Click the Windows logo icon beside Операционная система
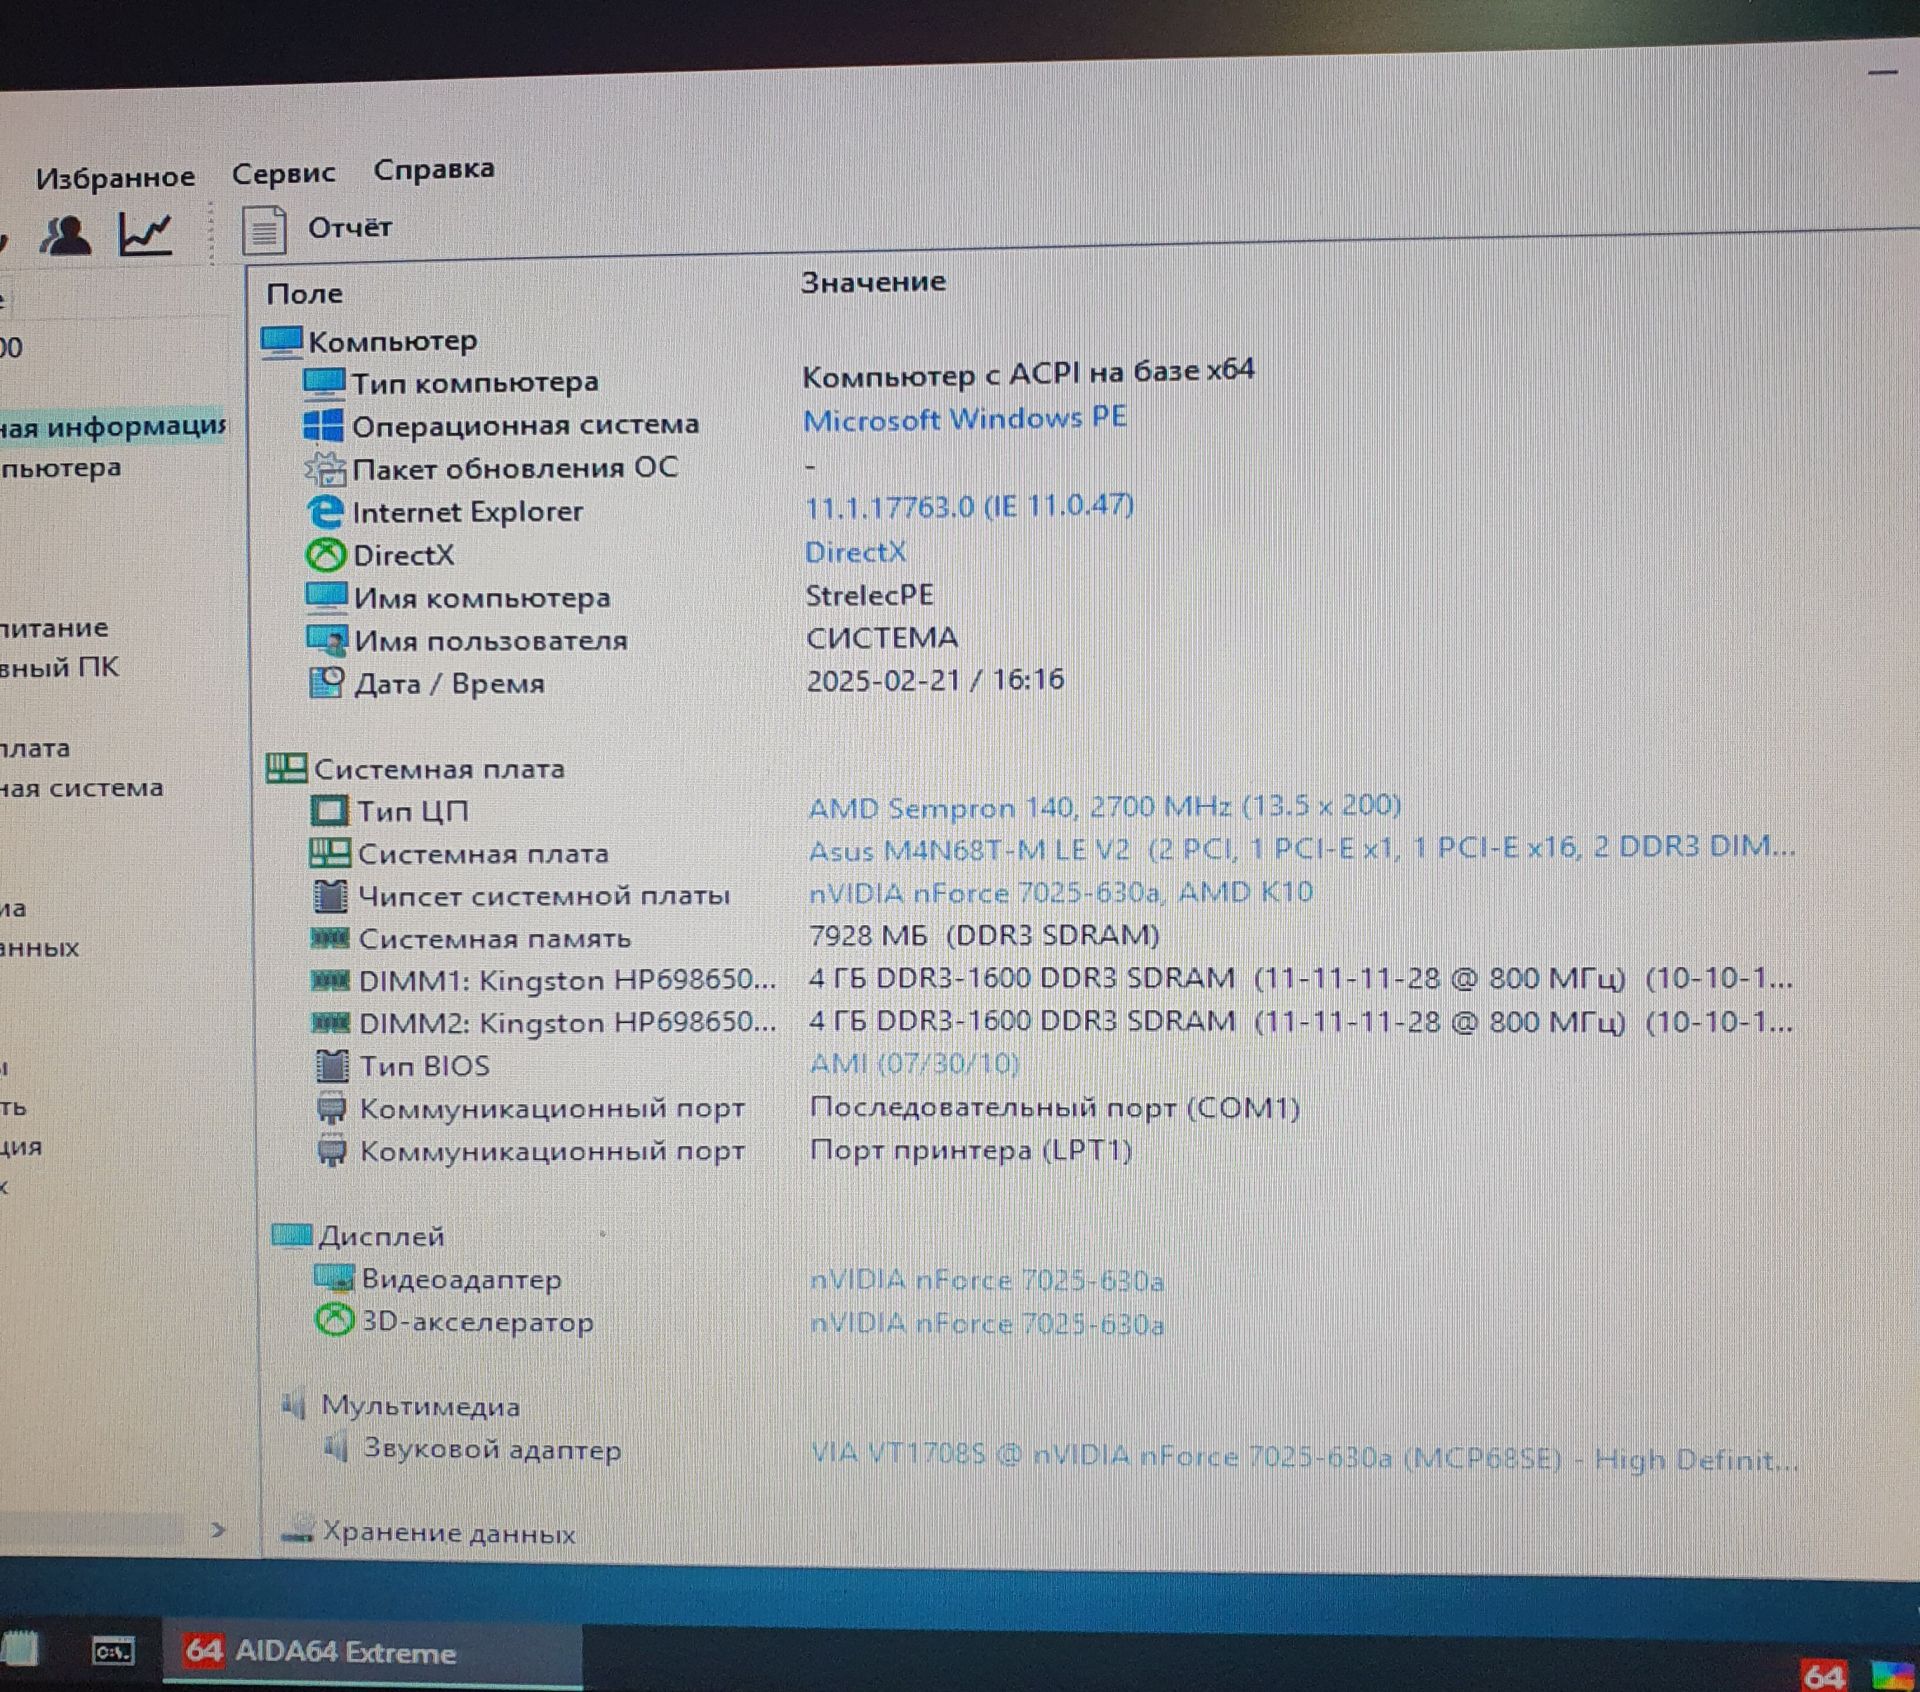 pos(323,425)
